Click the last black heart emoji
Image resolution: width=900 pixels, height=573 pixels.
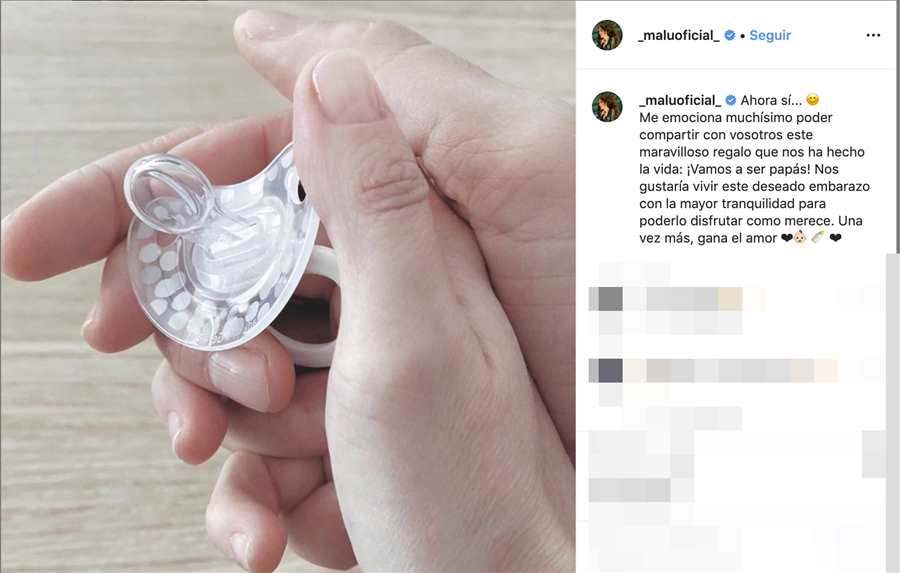836,238
